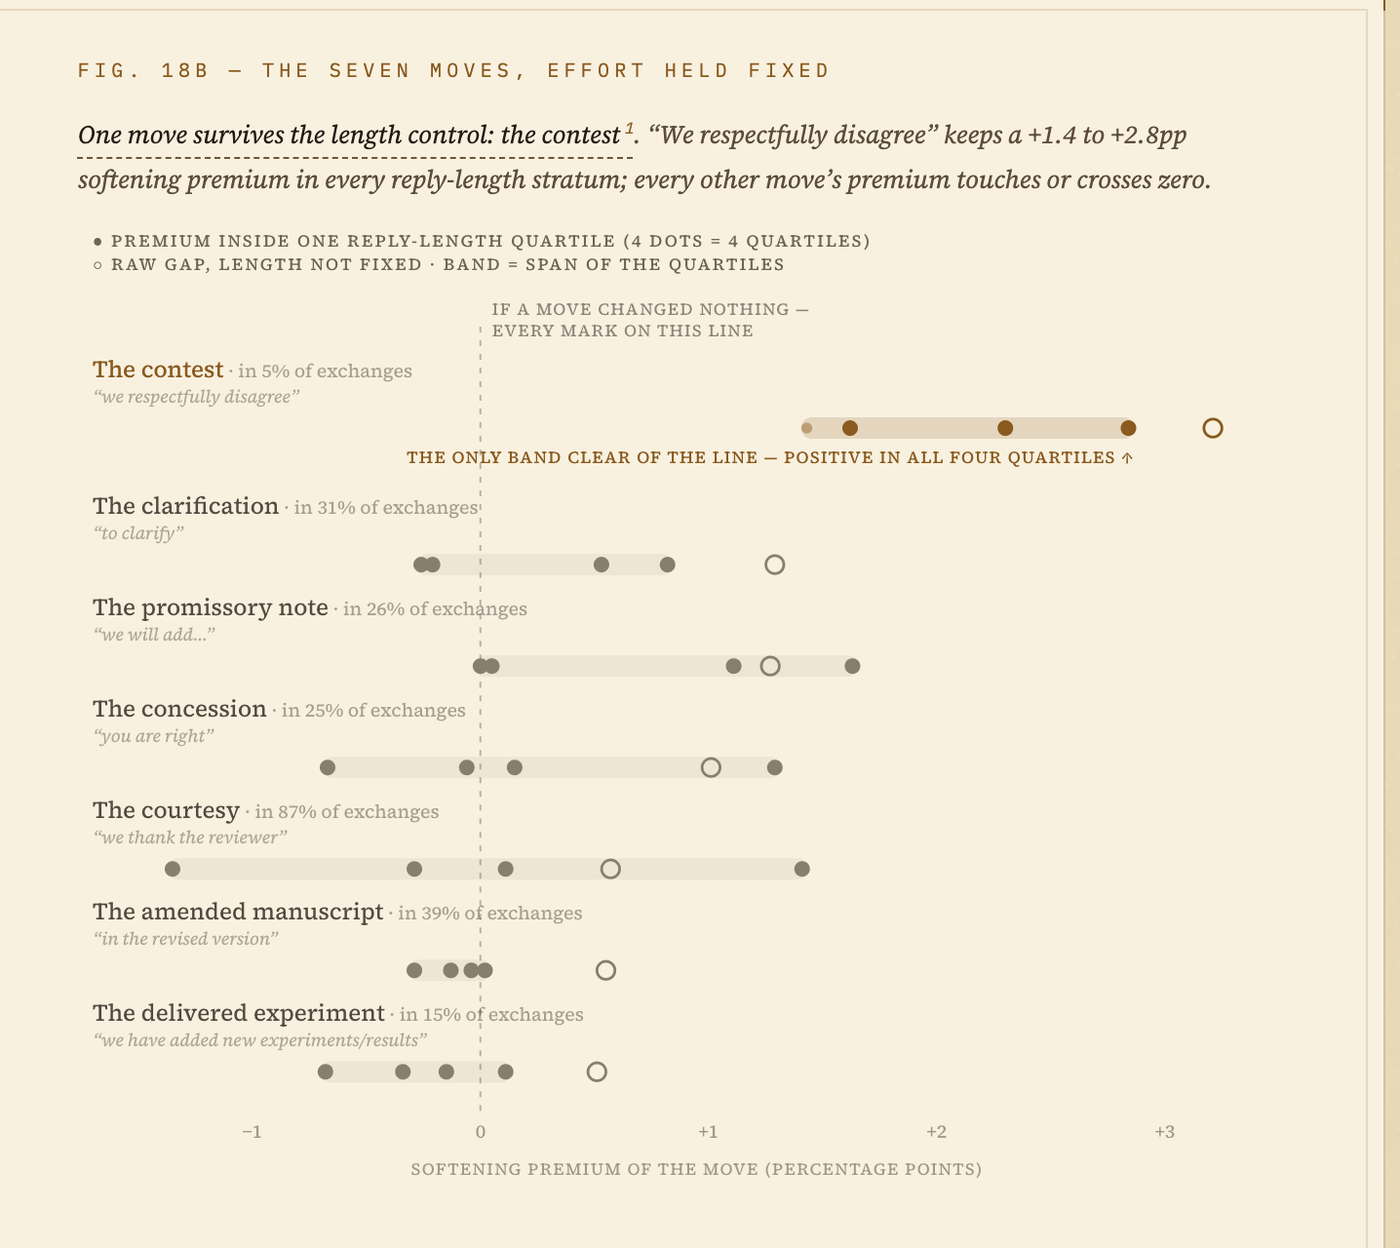Click the hollow raw-gap circle for the concession
The height and width of the screenshot is (1248, 1400).
tap(711, 767)
